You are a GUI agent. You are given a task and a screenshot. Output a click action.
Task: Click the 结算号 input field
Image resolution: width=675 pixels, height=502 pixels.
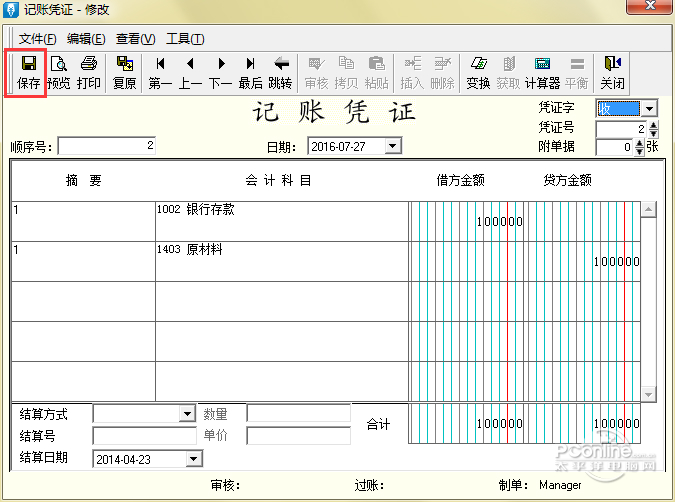(145, 436)
